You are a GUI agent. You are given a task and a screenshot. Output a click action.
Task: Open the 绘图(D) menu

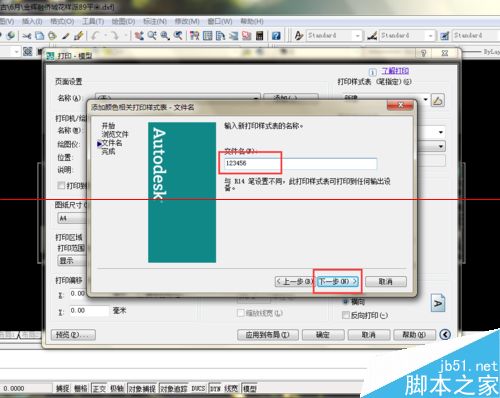coord(123,21)
